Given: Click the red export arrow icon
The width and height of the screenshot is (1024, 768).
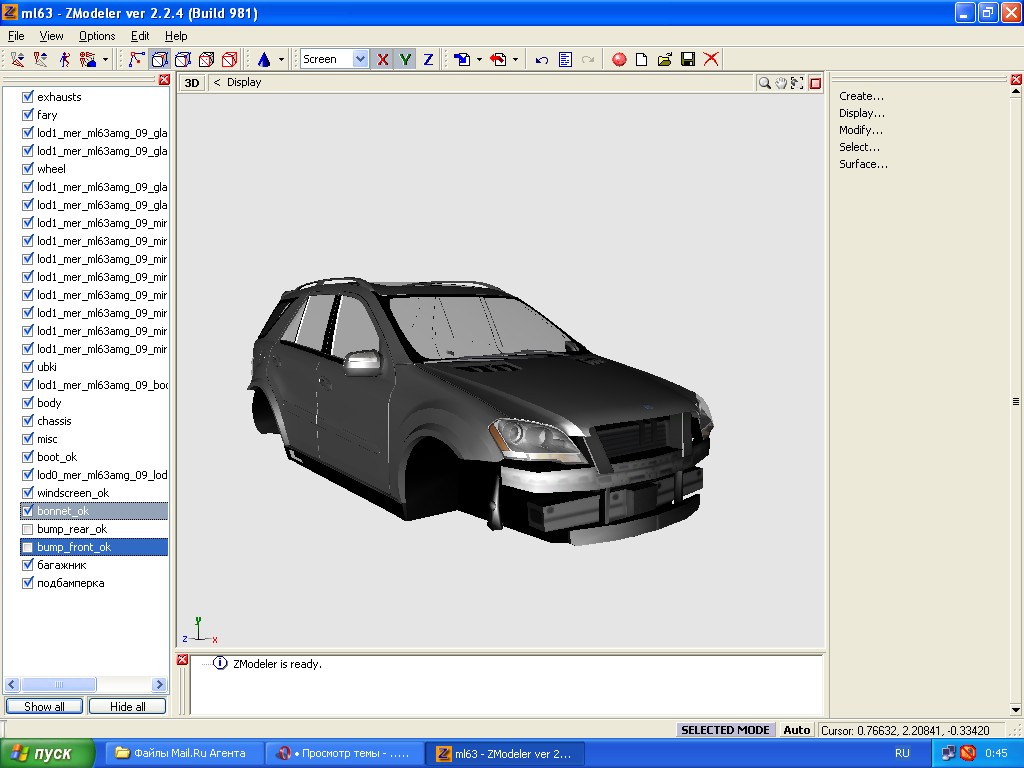Looking at the screenshot, I should point(498,59).
